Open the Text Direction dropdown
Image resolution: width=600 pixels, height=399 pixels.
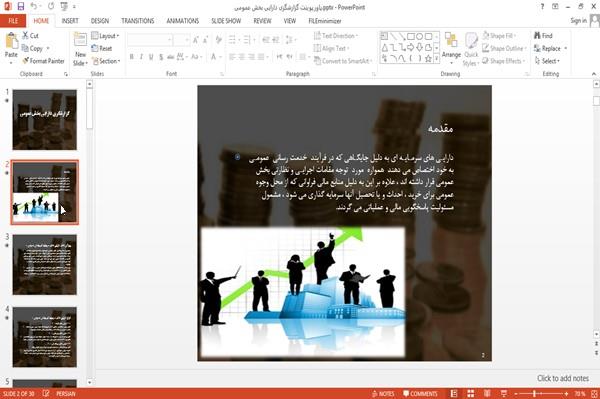click(336, 36)
